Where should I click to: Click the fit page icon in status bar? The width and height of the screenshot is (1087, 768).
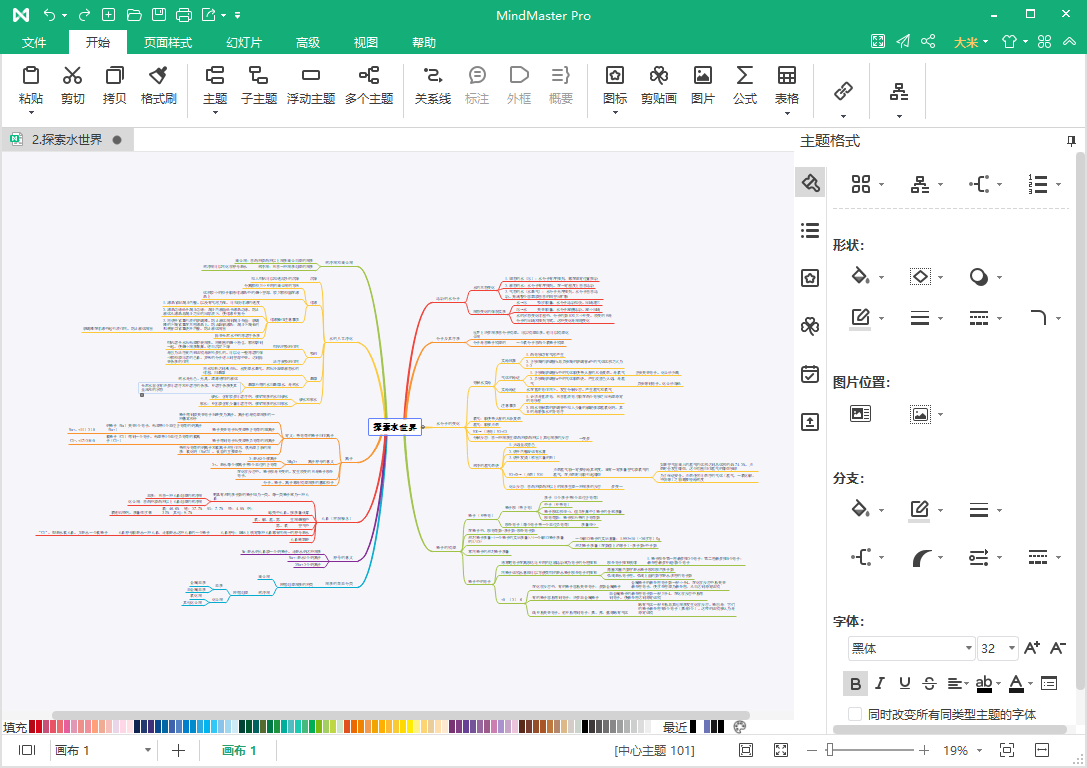point(746,750)
